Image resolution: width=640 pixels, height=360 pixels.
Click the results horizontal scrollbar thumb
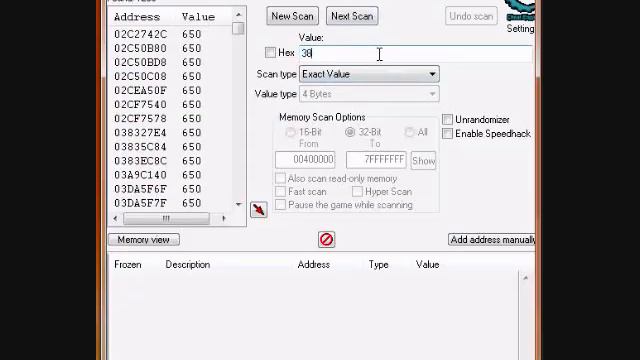click(x=166, y=218)
